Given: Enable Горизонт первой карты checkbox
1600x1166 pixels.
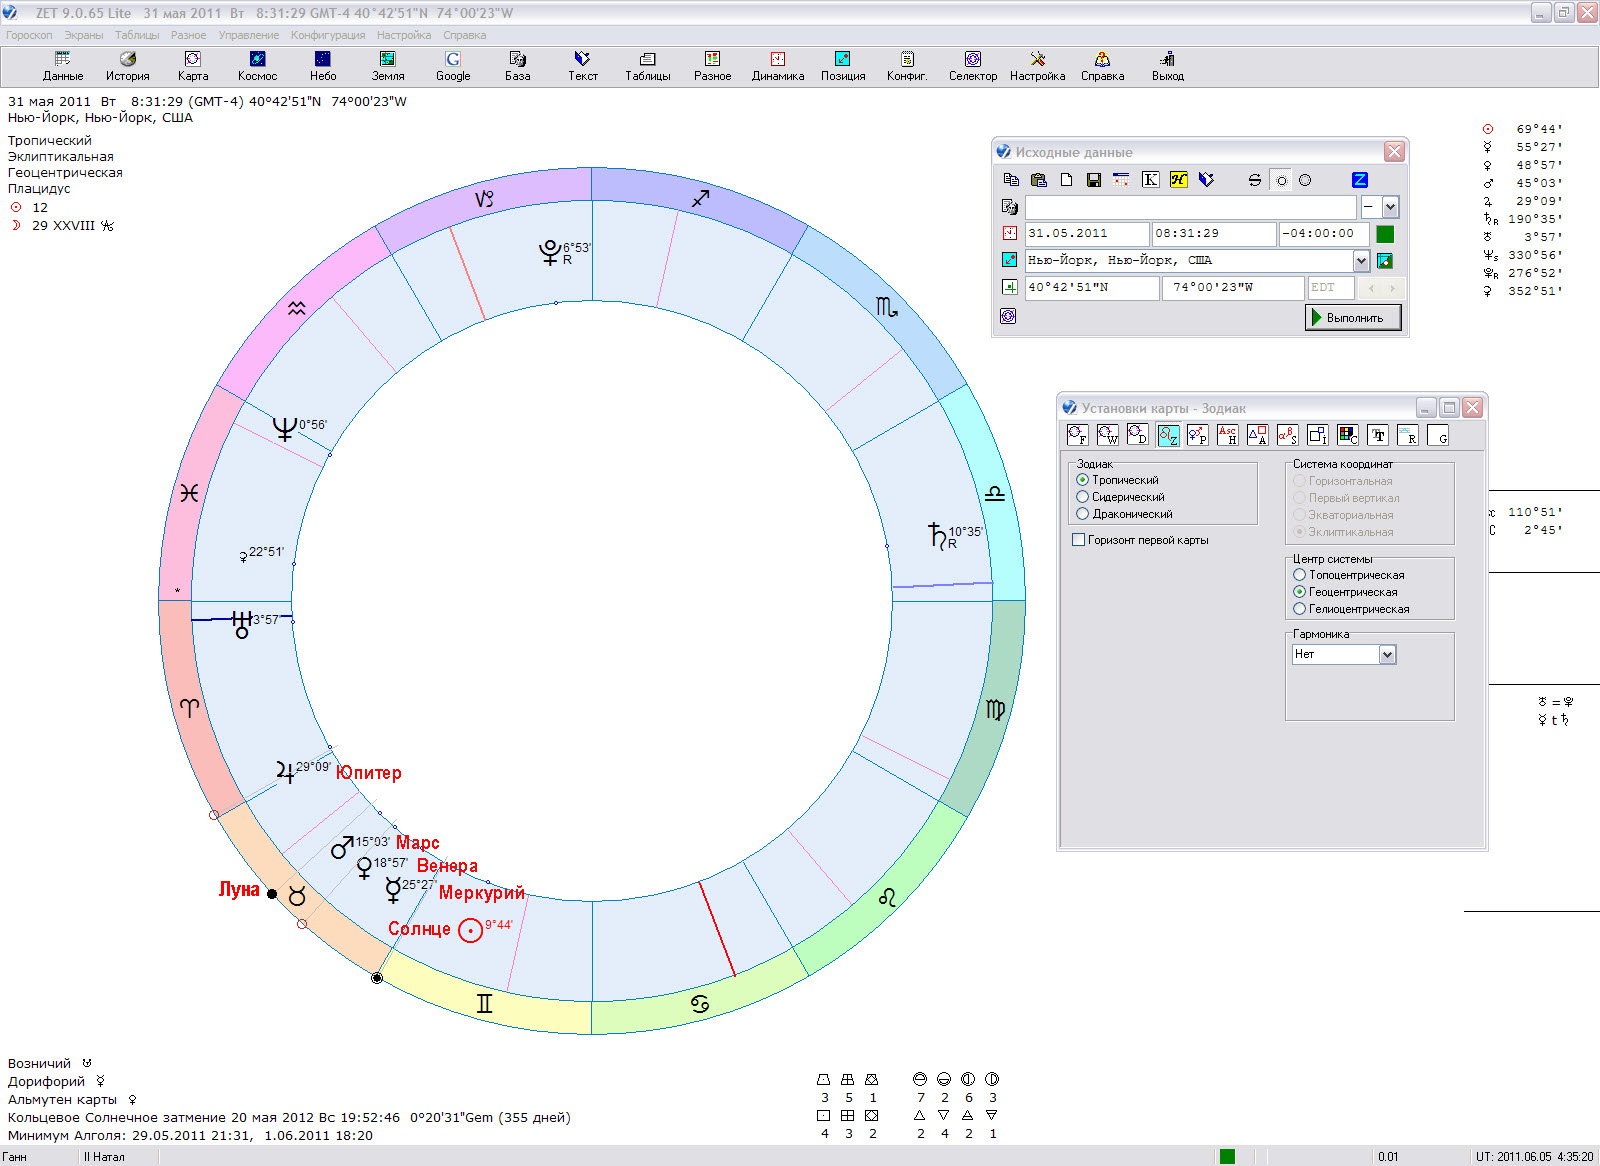Looking at the screenshot, I should (x=1078, y=540).
